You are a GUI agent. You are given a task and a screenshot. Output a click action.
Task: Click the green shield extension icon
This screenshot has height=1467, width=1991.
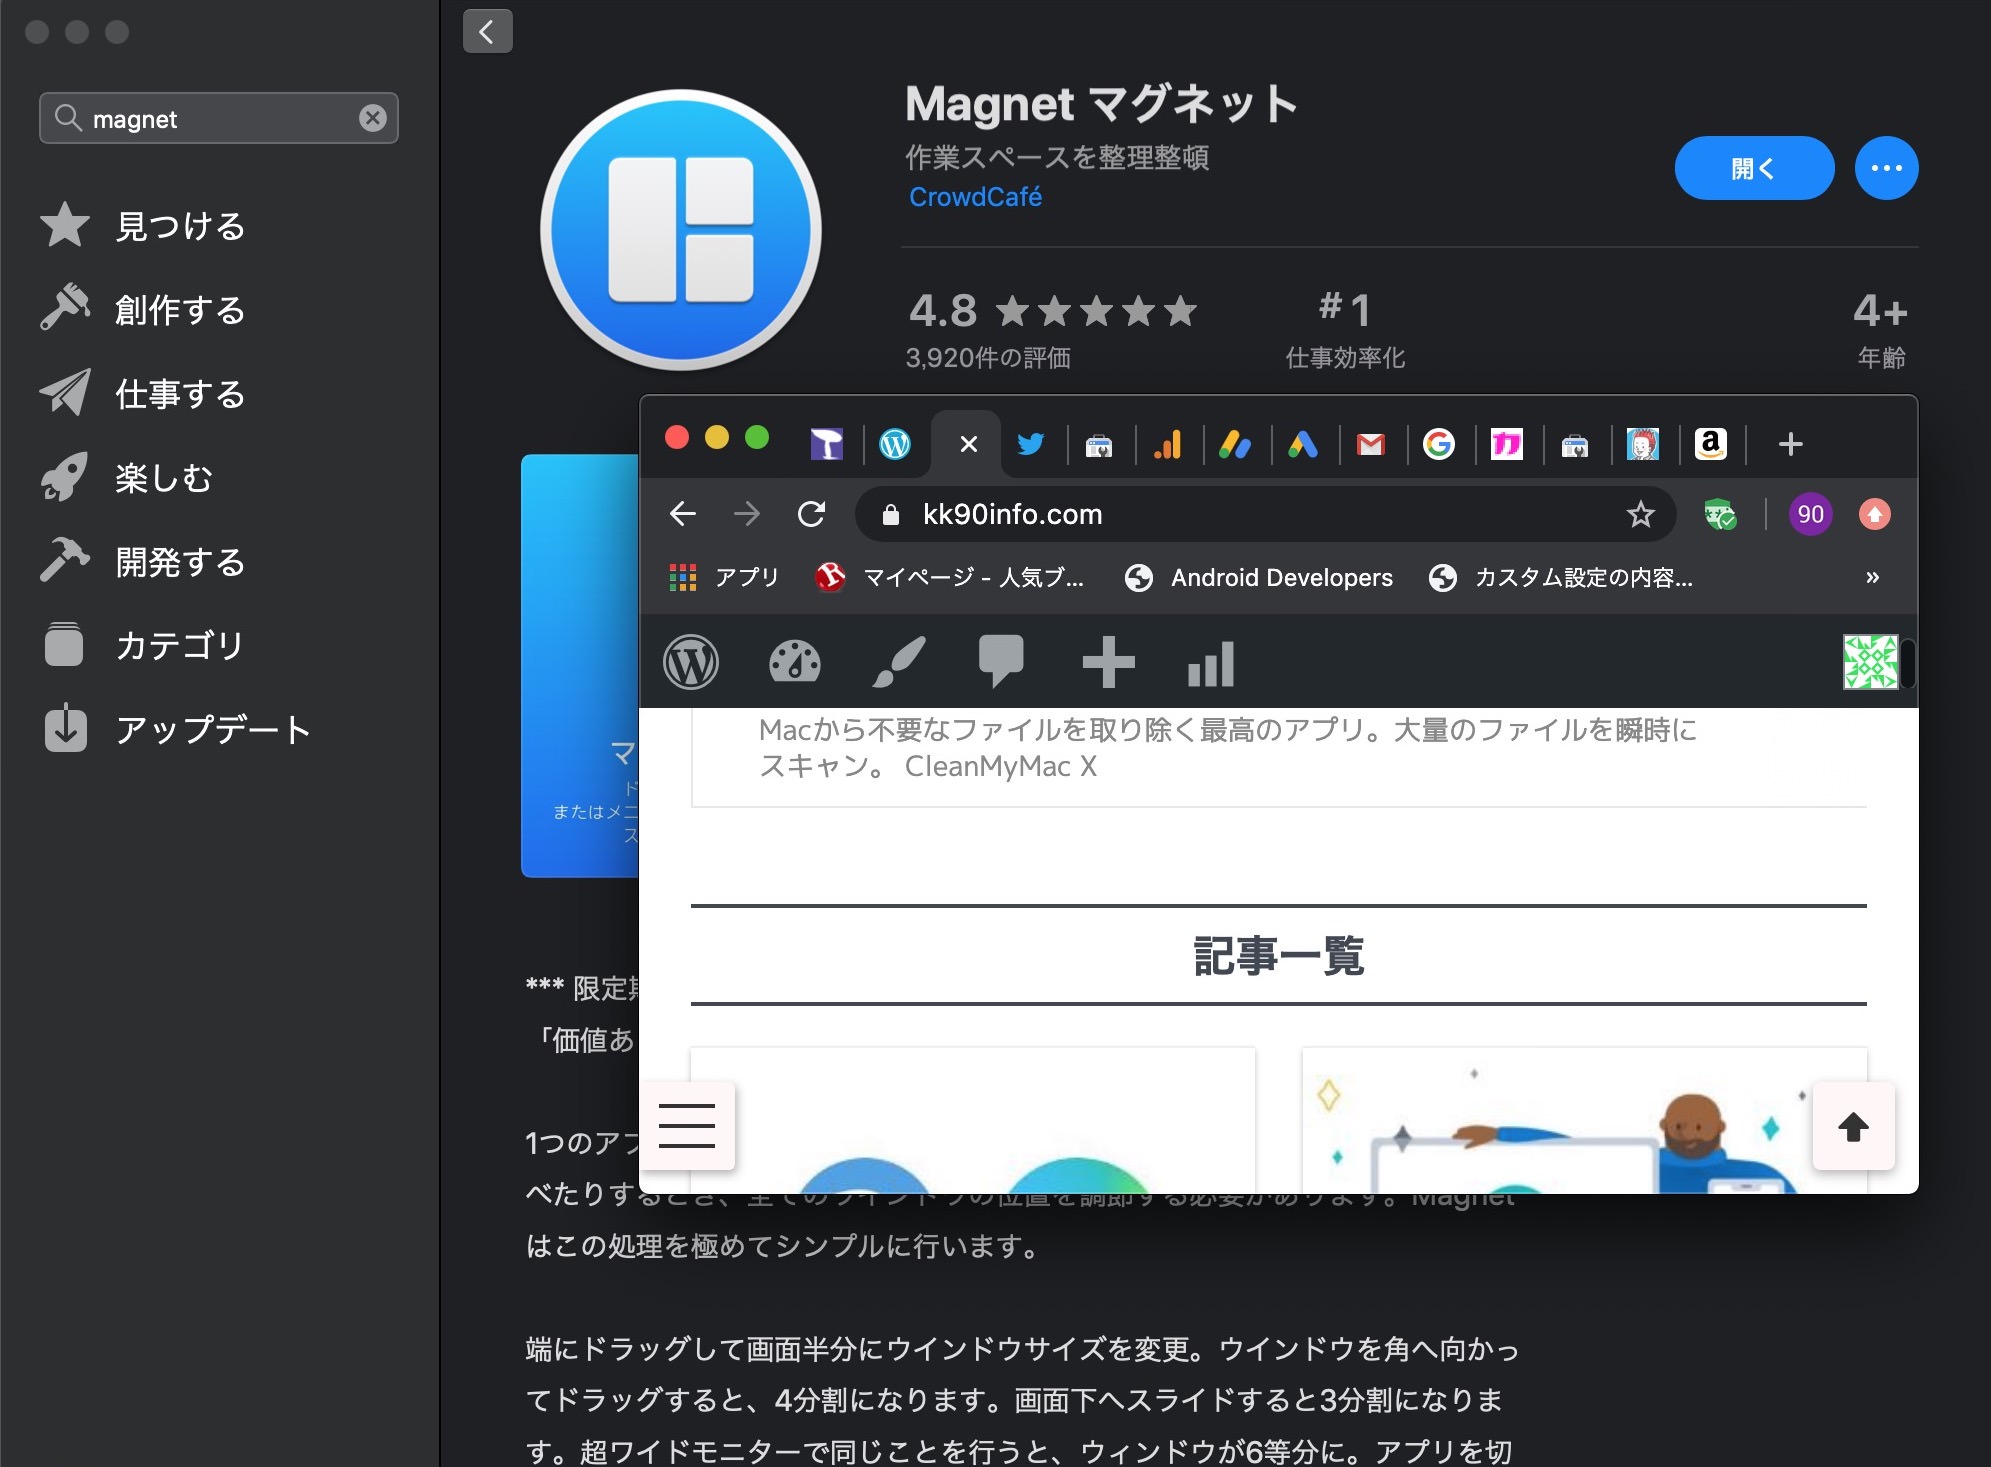[x=1720, y=514]
